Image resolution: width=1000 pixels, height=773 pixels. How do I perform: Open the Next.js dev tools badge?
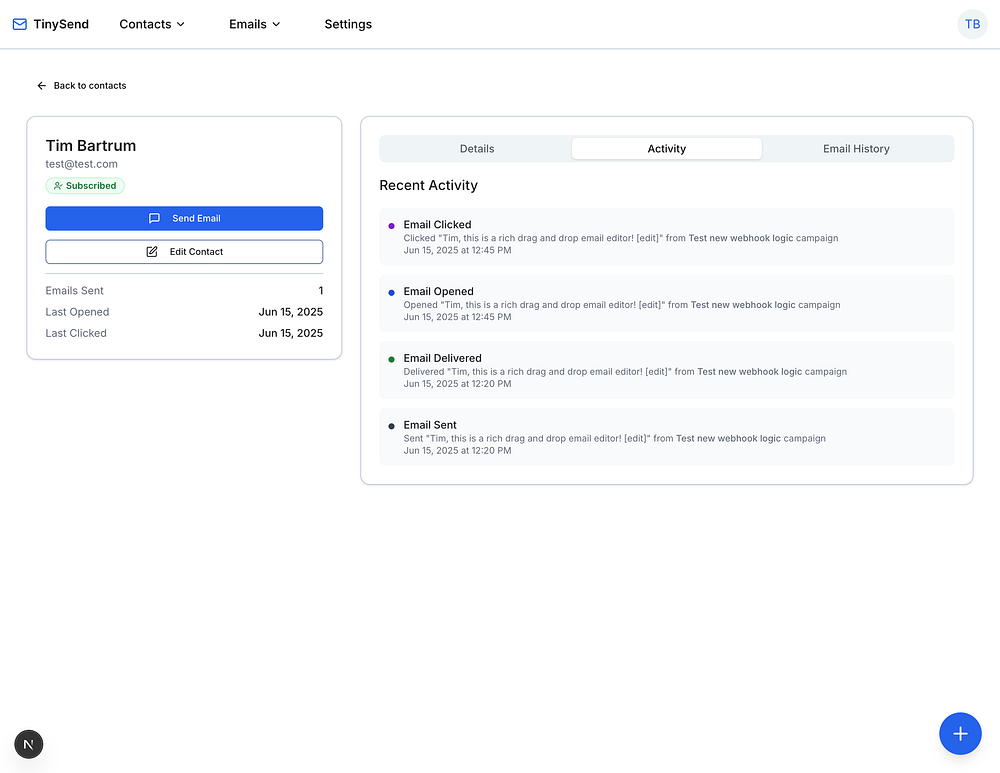pyautogui.click(x=29, y=744)
